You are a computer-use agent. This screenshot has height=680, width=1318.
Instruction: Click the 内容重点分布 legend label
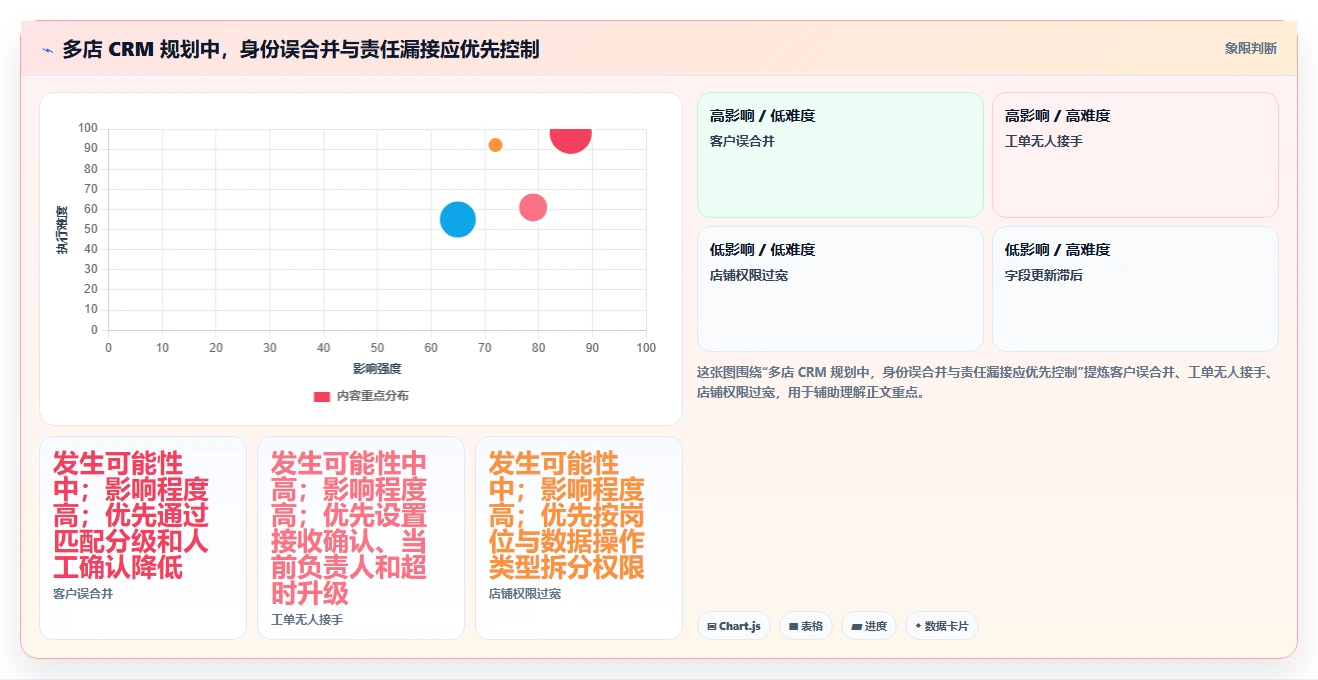pos(372,396)
